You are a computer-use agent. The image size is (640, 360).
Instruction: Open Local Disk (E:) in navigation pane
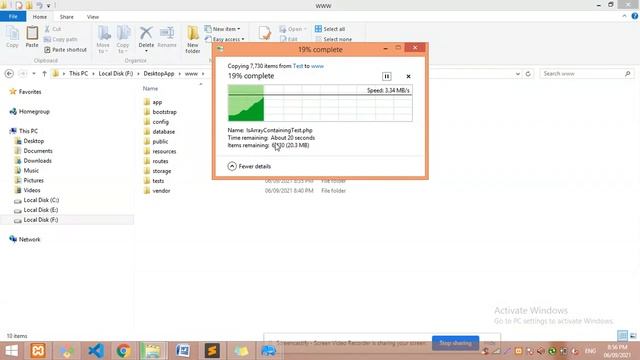click(x=36, y=210)
